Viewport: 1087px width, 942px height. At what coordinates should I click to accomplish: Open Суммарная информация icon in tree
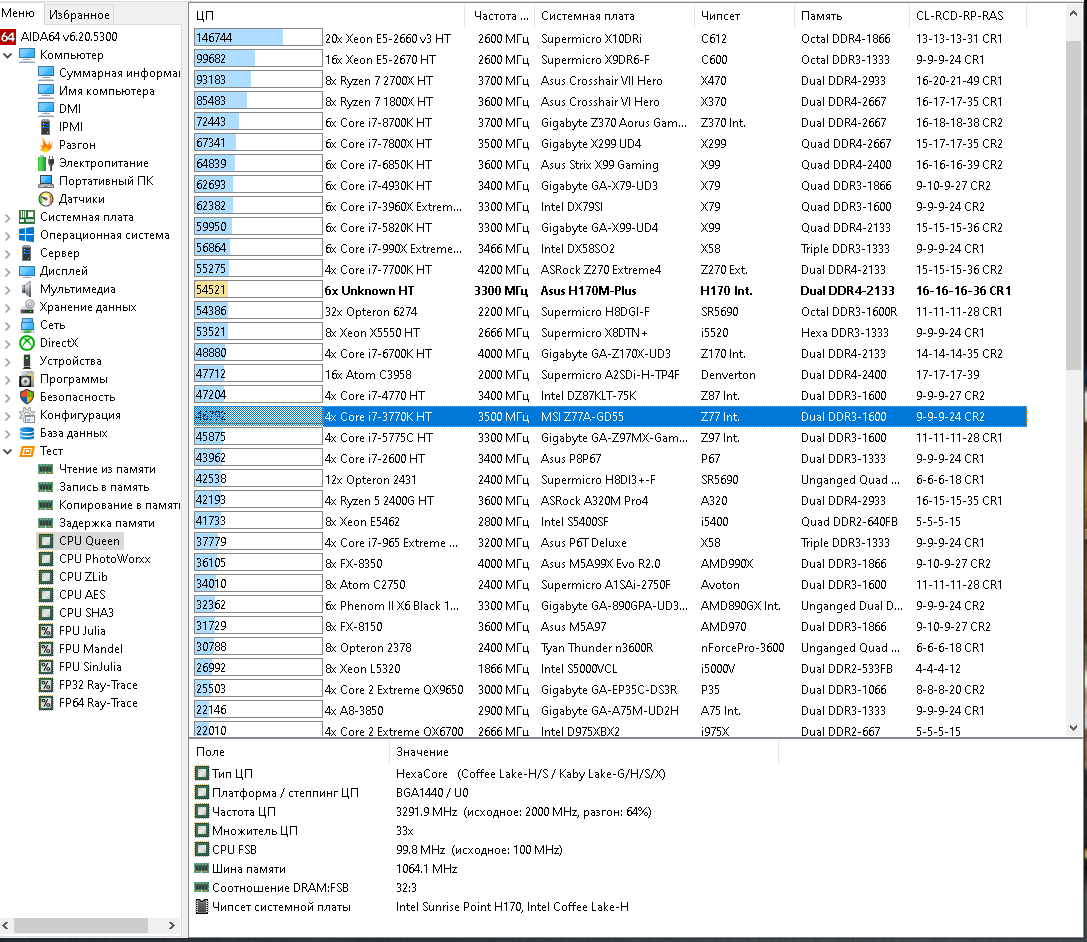[x=46, y=73]
